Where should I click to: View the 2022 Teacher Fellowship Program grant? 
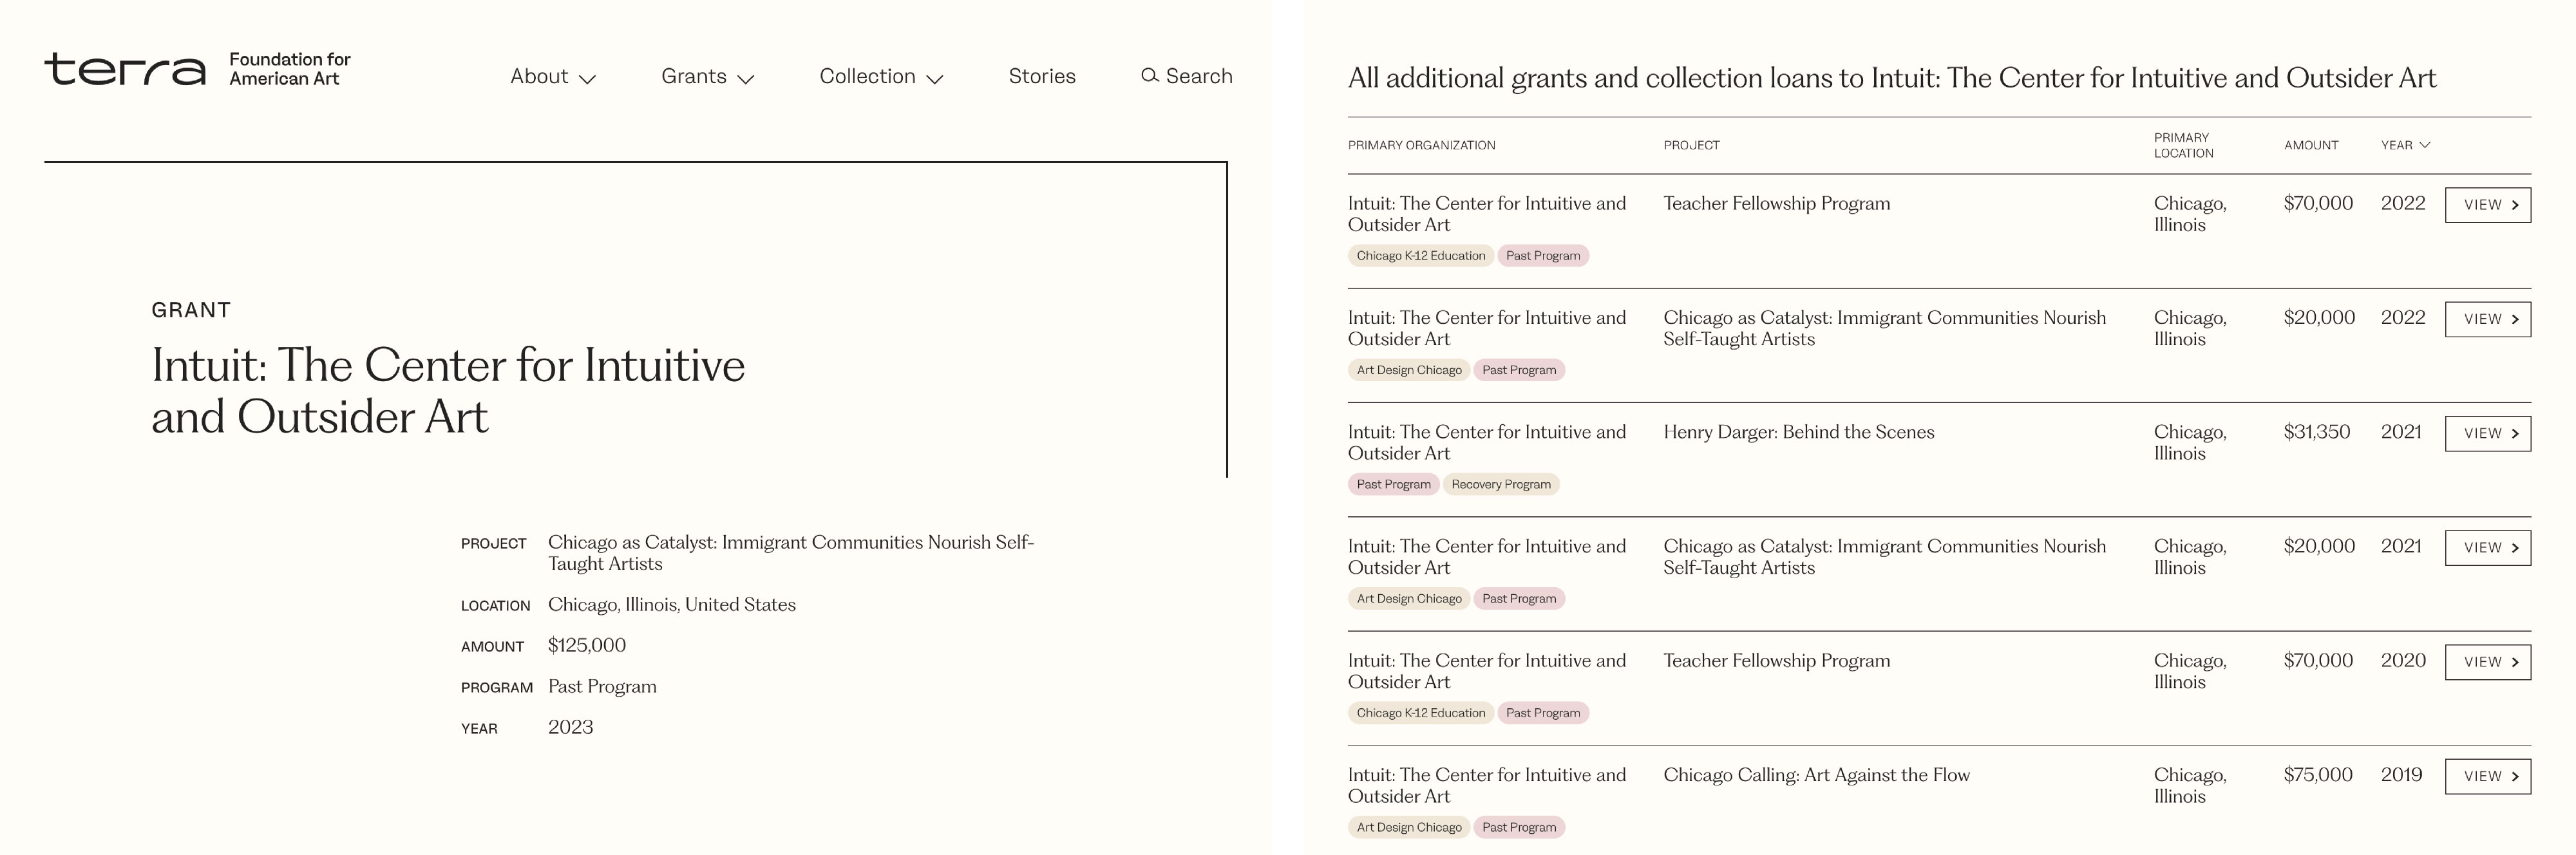click(x=2487, y=205)
